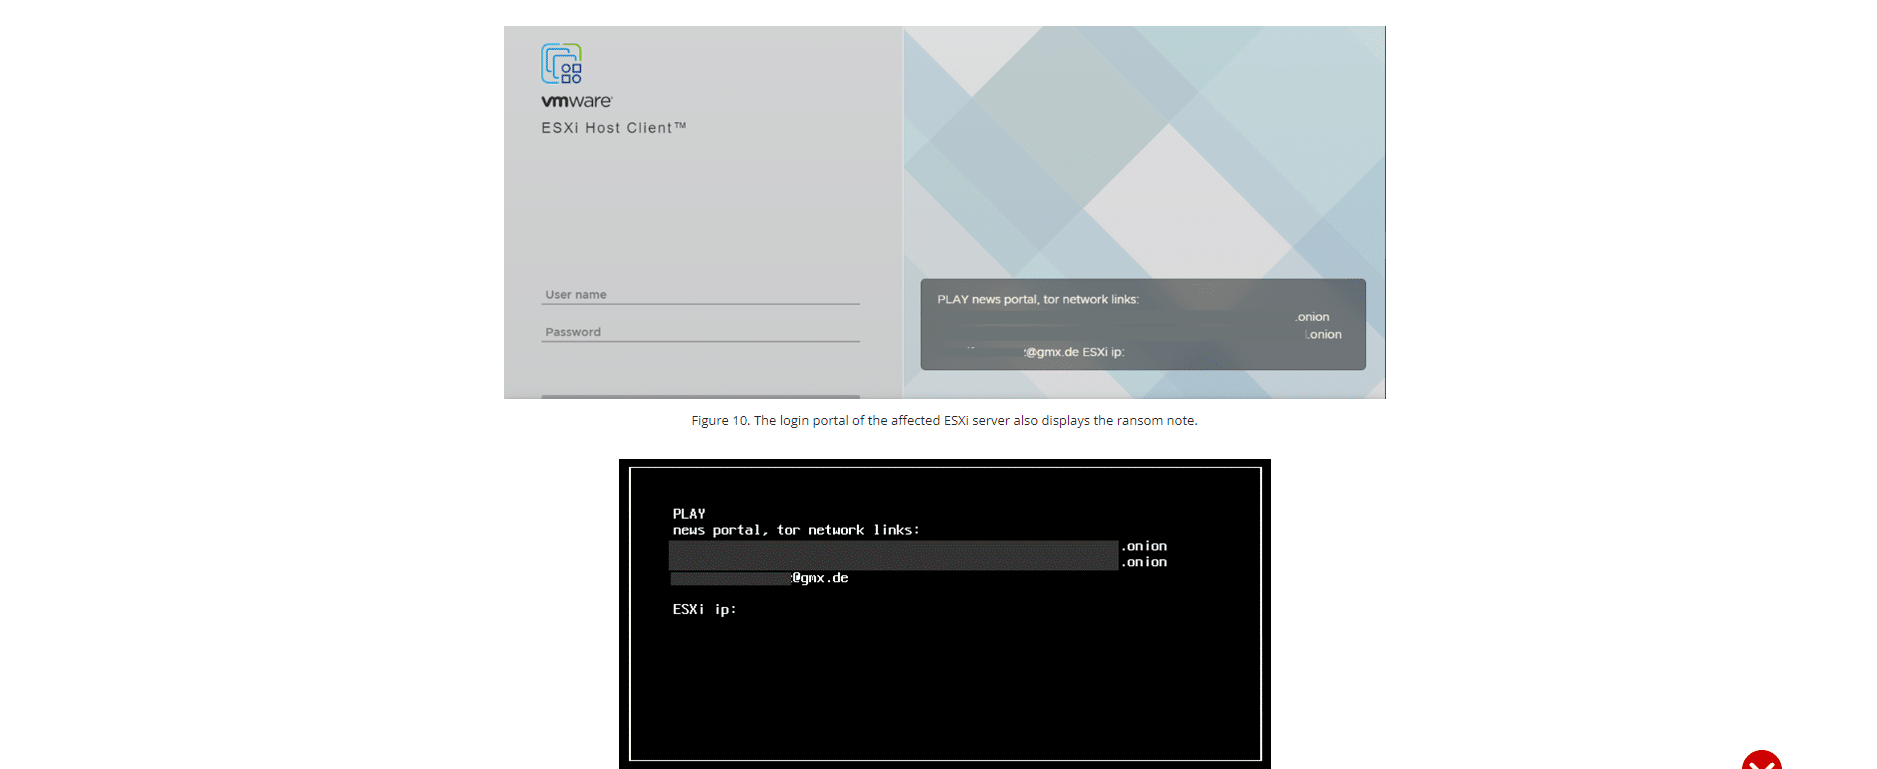Focus the Password field
Screen dimensions: 1877x769
click(700, 332)
